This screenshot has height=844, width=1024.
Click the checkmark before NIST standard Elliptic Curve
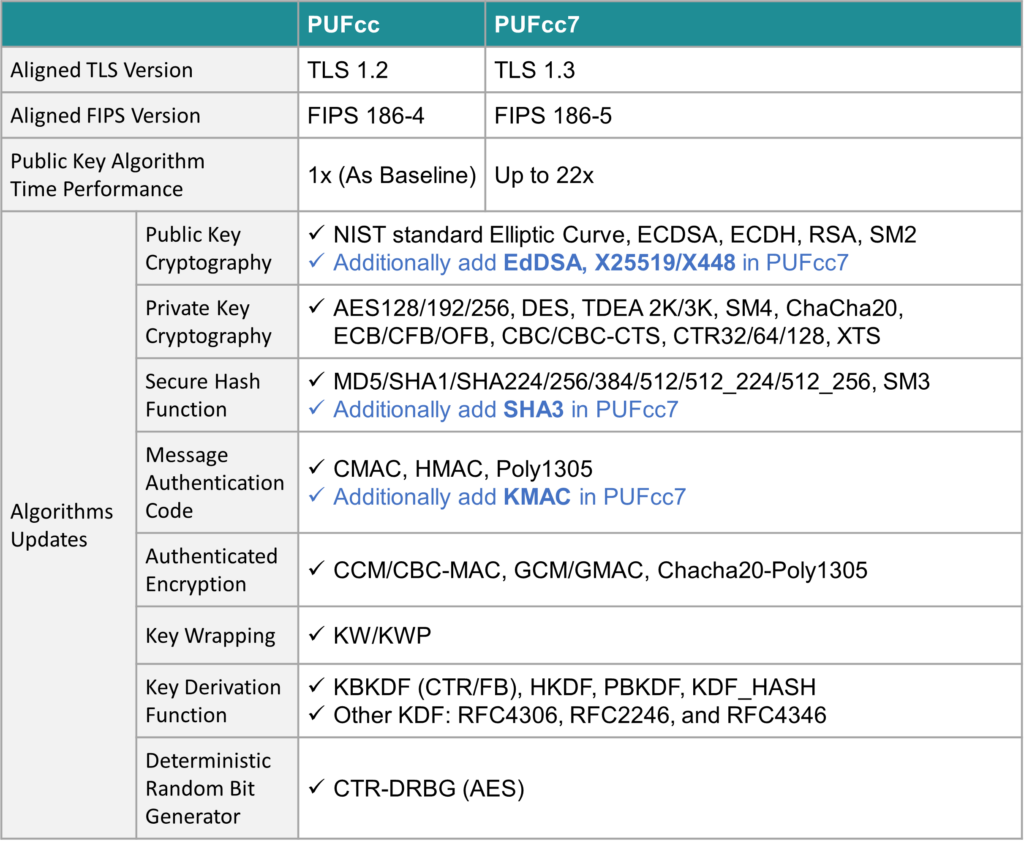pos(316,235)
